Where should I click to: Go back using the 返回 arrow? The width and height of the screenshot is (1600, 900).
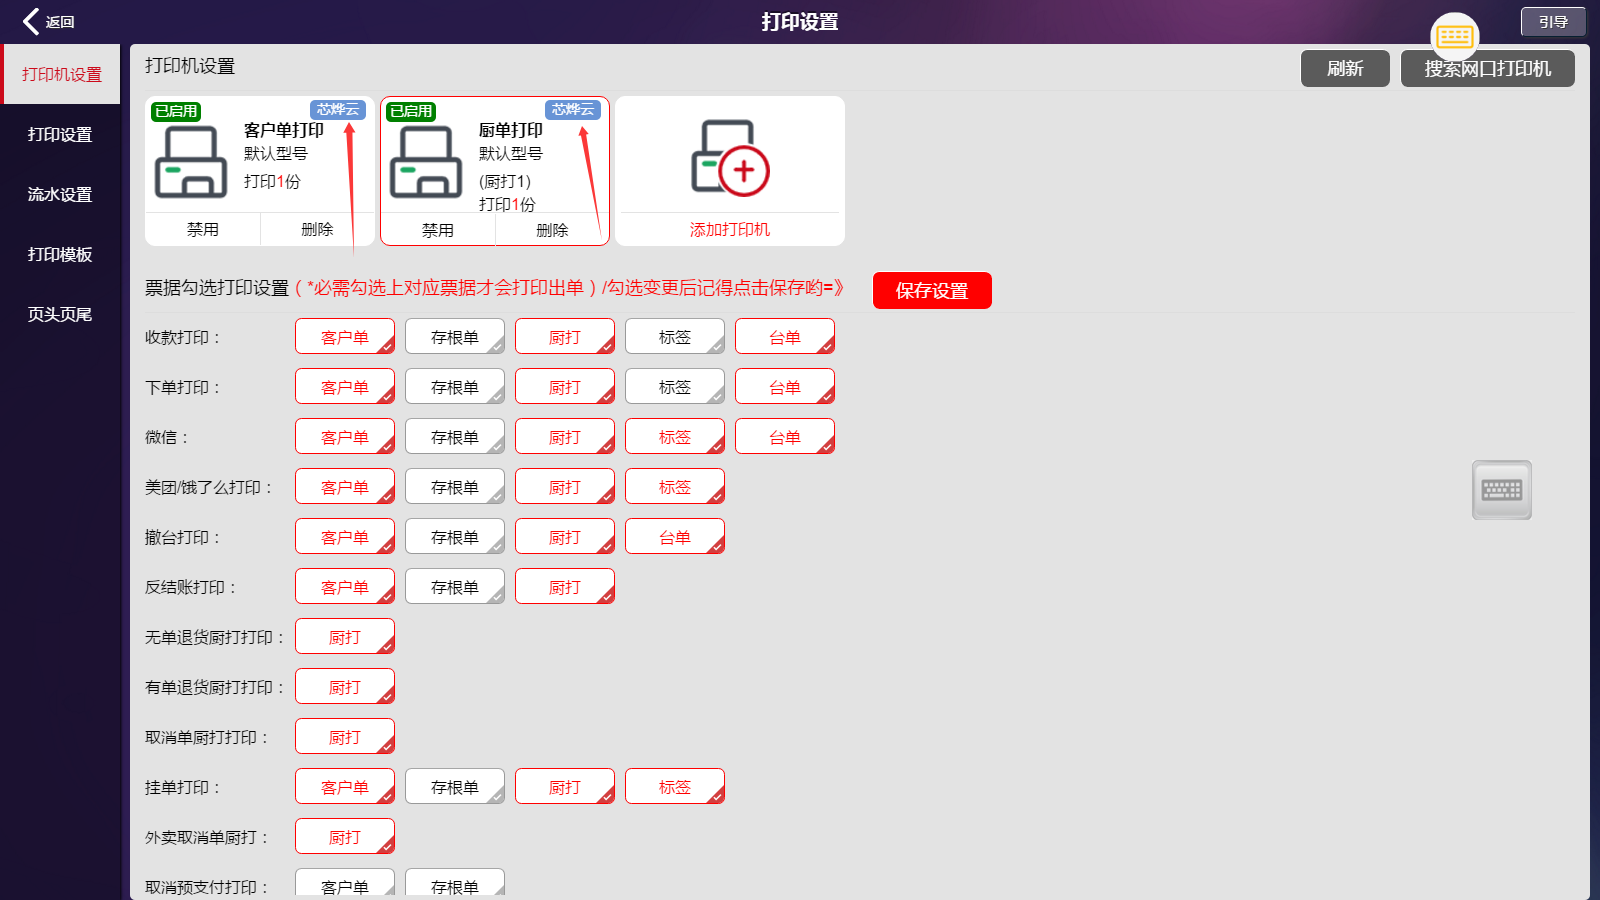point(48,22)
